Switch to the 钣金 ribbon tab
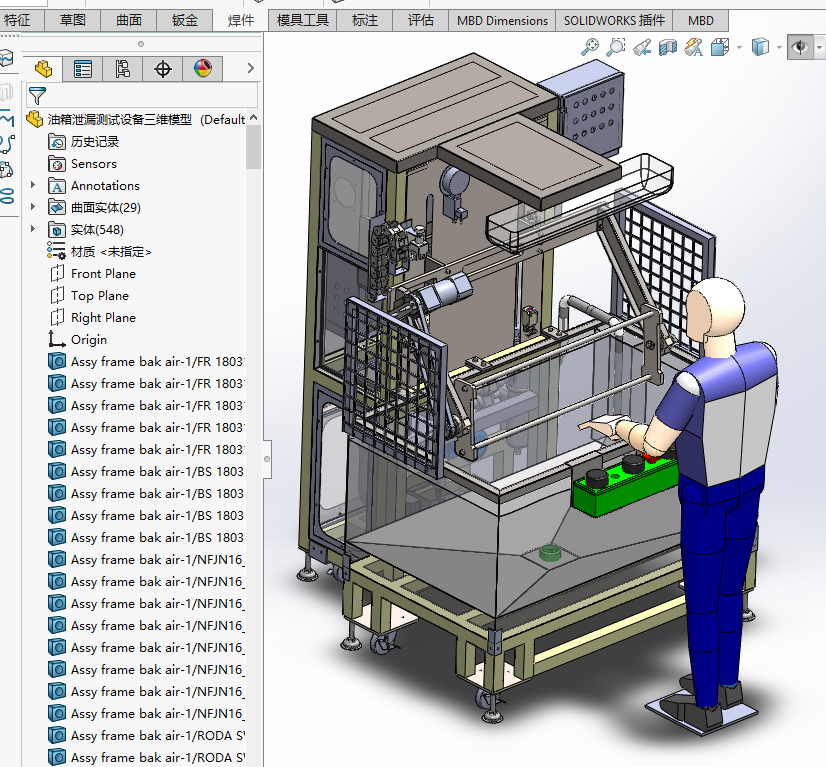 185,20
